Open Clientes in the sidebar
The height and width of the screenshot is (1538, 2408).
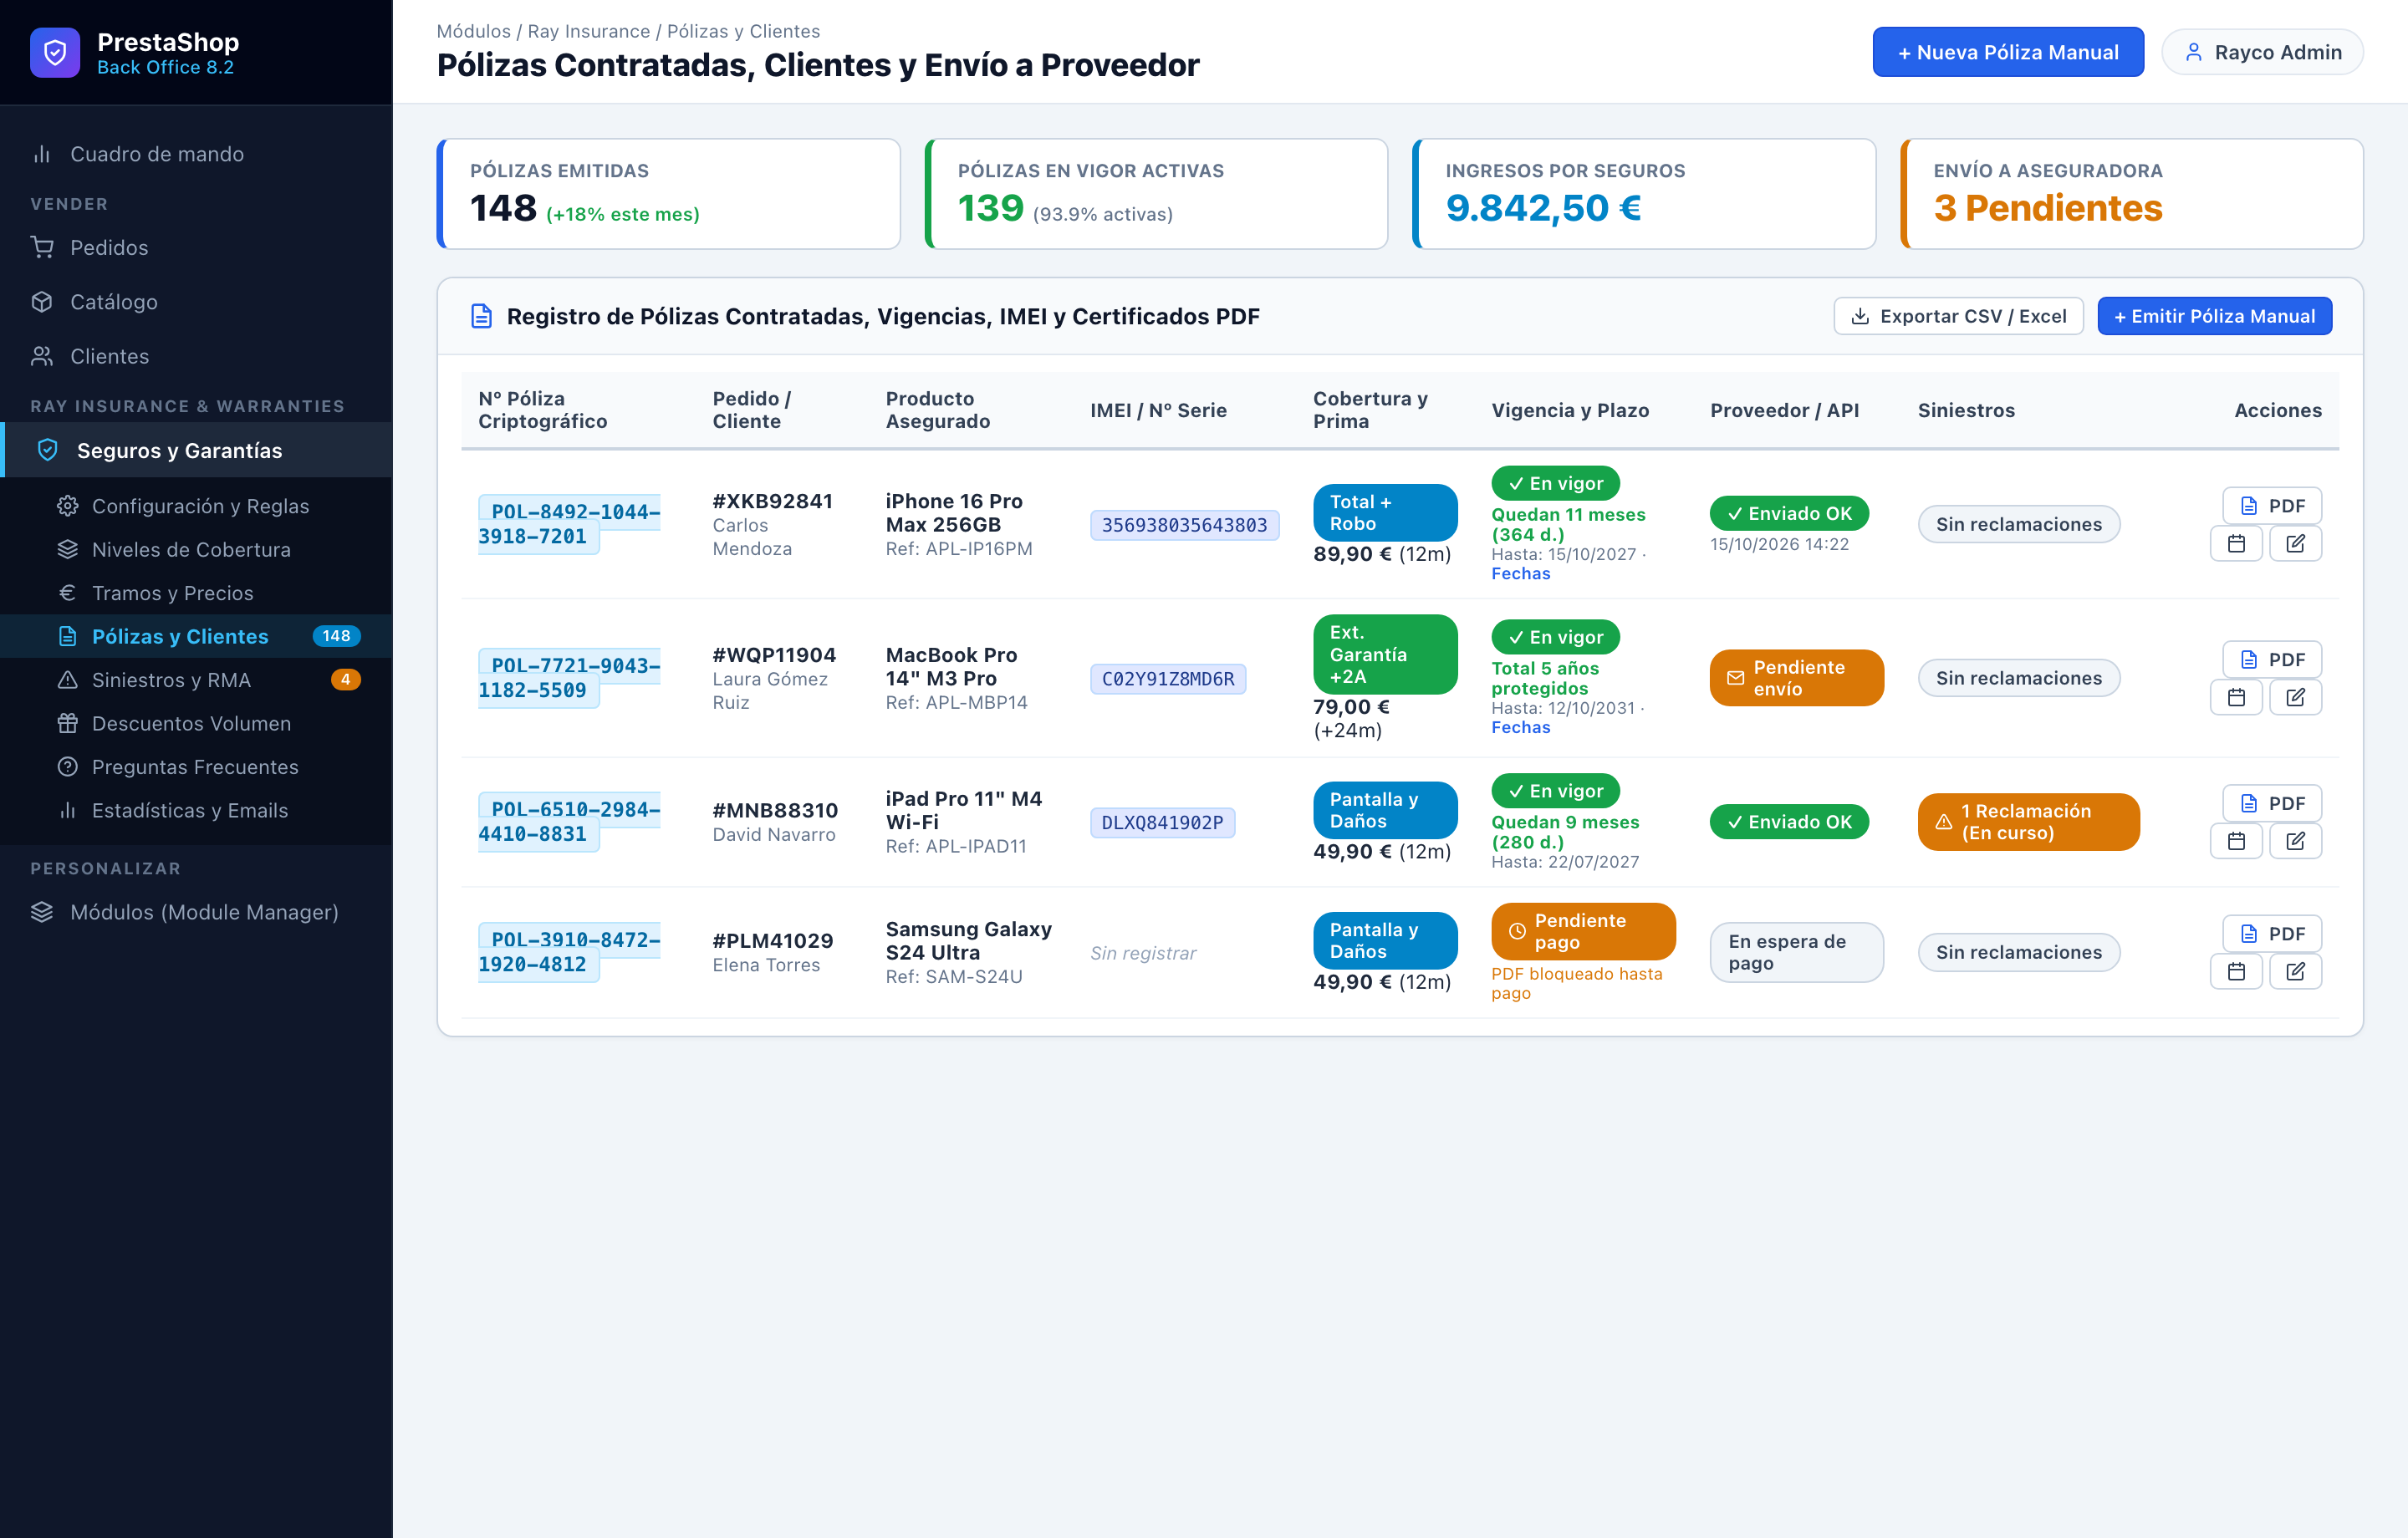(196, 356)
